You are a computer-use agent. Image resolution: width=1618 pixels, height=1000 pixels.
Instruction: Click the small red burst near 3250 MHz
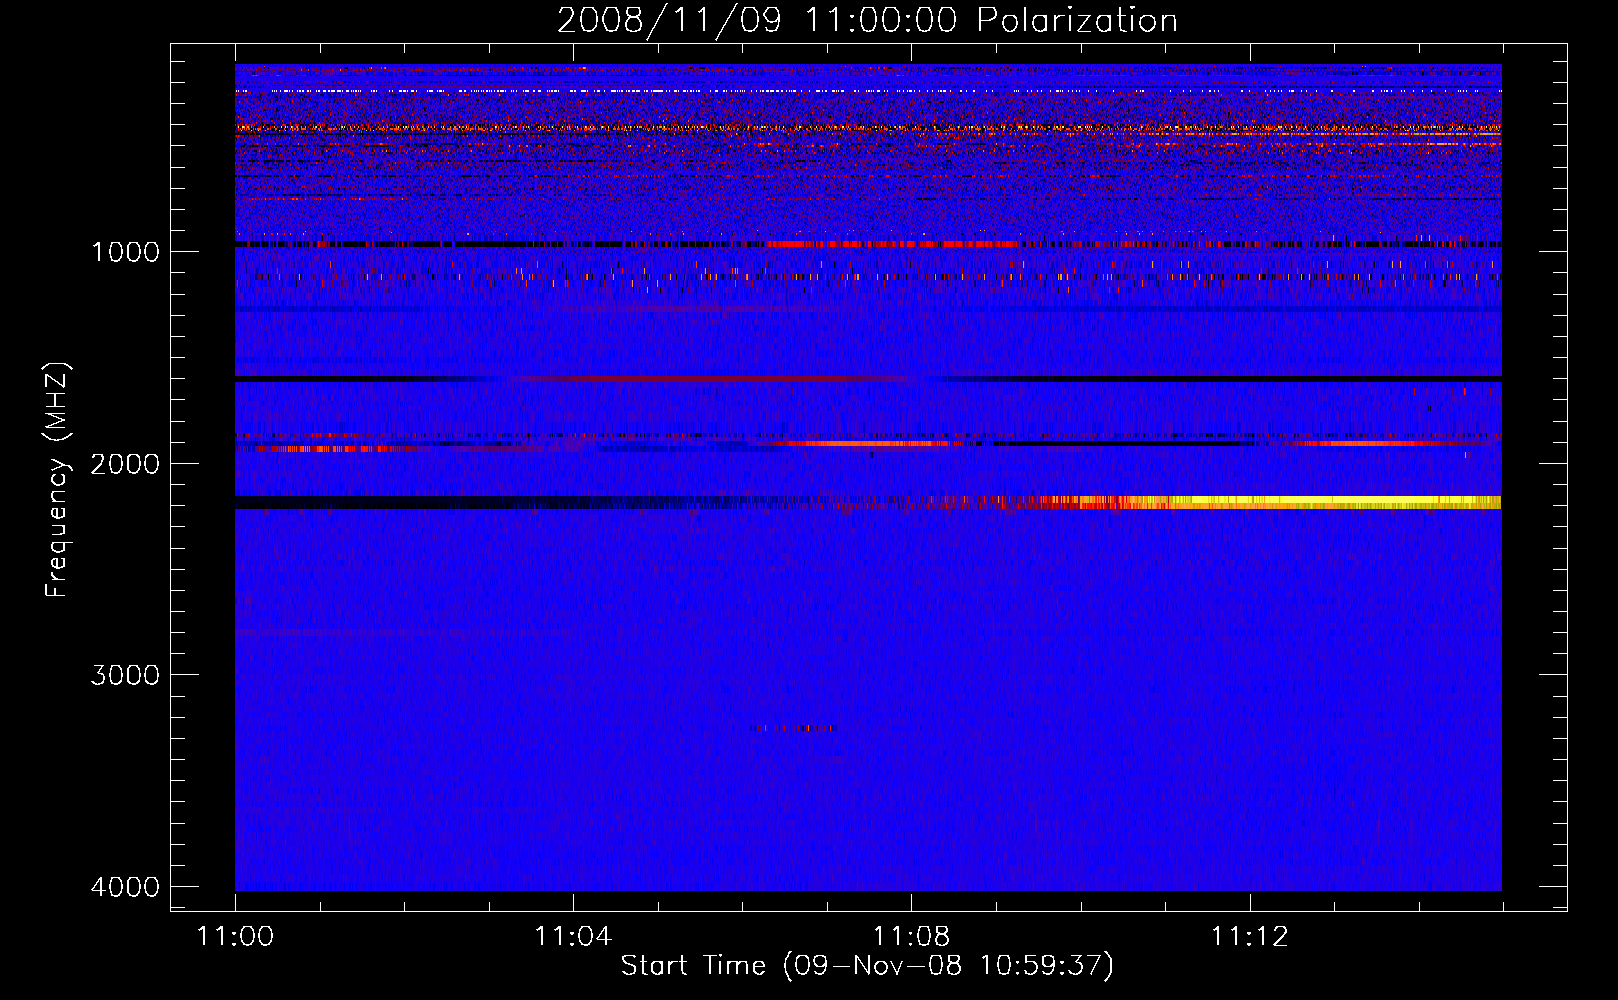click(x=792, y=728)
